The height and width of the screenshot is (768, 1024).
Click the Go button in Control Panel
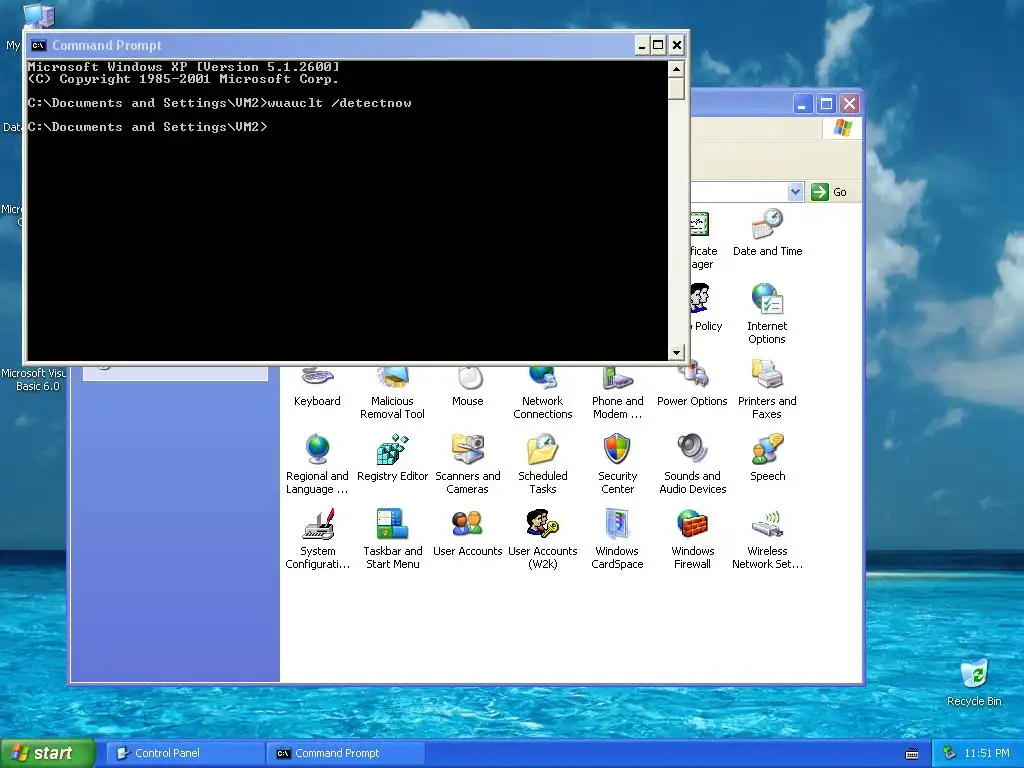pyautogui.click(x=829, y=192)
